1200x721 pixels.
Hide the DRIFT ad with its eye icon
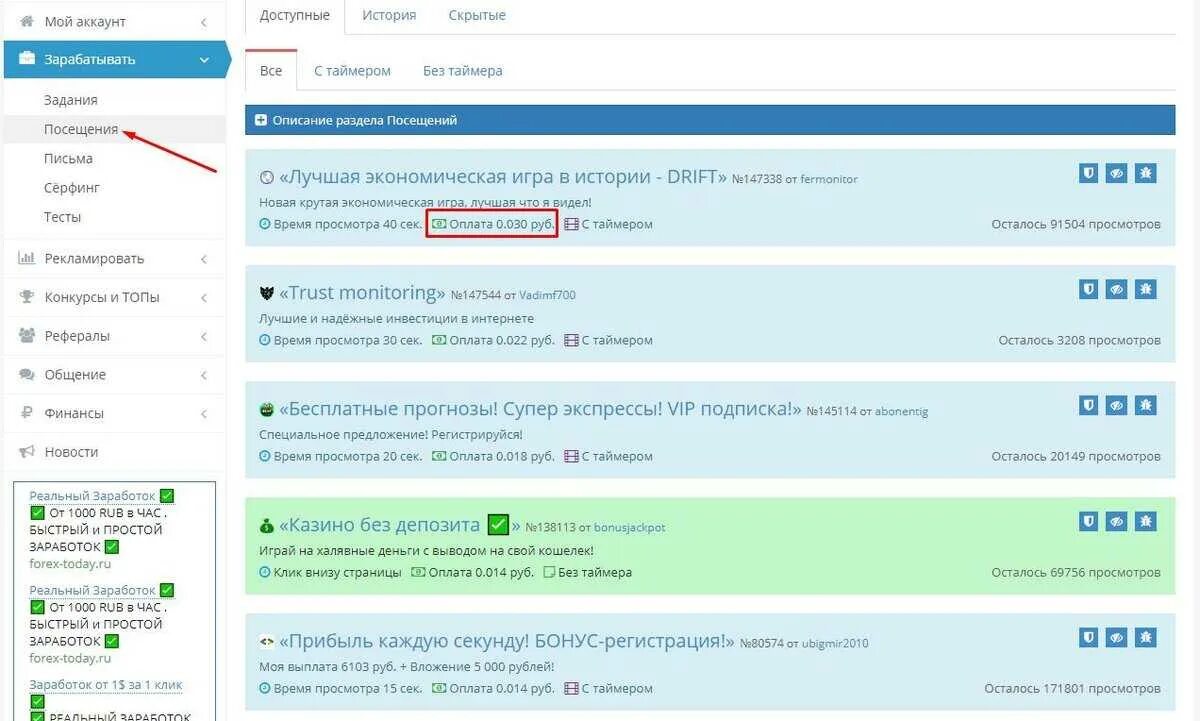click(x=1117, y=173)
